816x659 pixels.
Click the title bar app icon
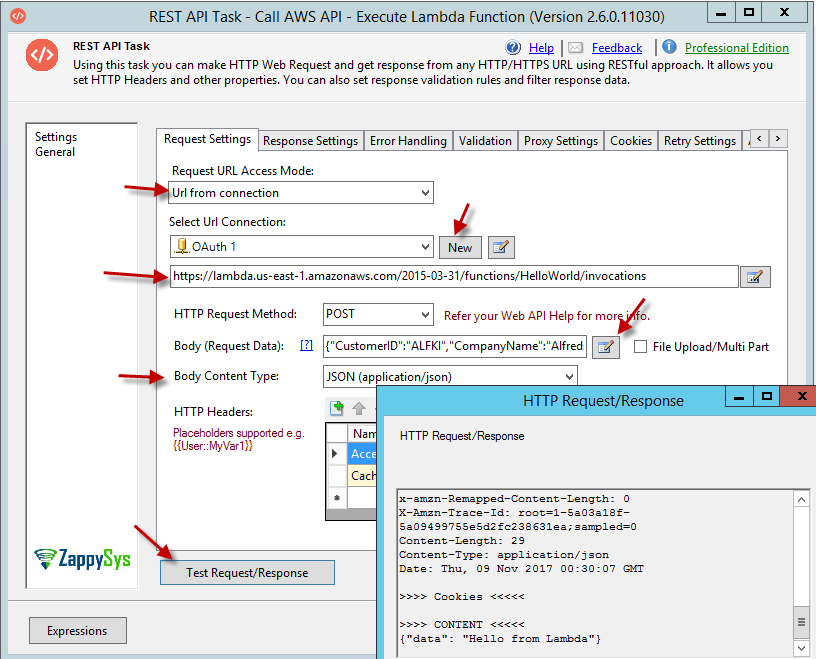[18, 16]
